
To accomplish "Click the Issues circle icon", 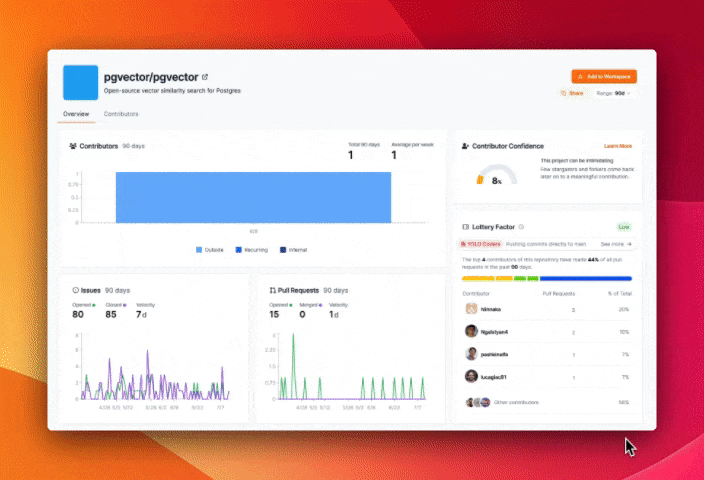I will pos(75,291).
